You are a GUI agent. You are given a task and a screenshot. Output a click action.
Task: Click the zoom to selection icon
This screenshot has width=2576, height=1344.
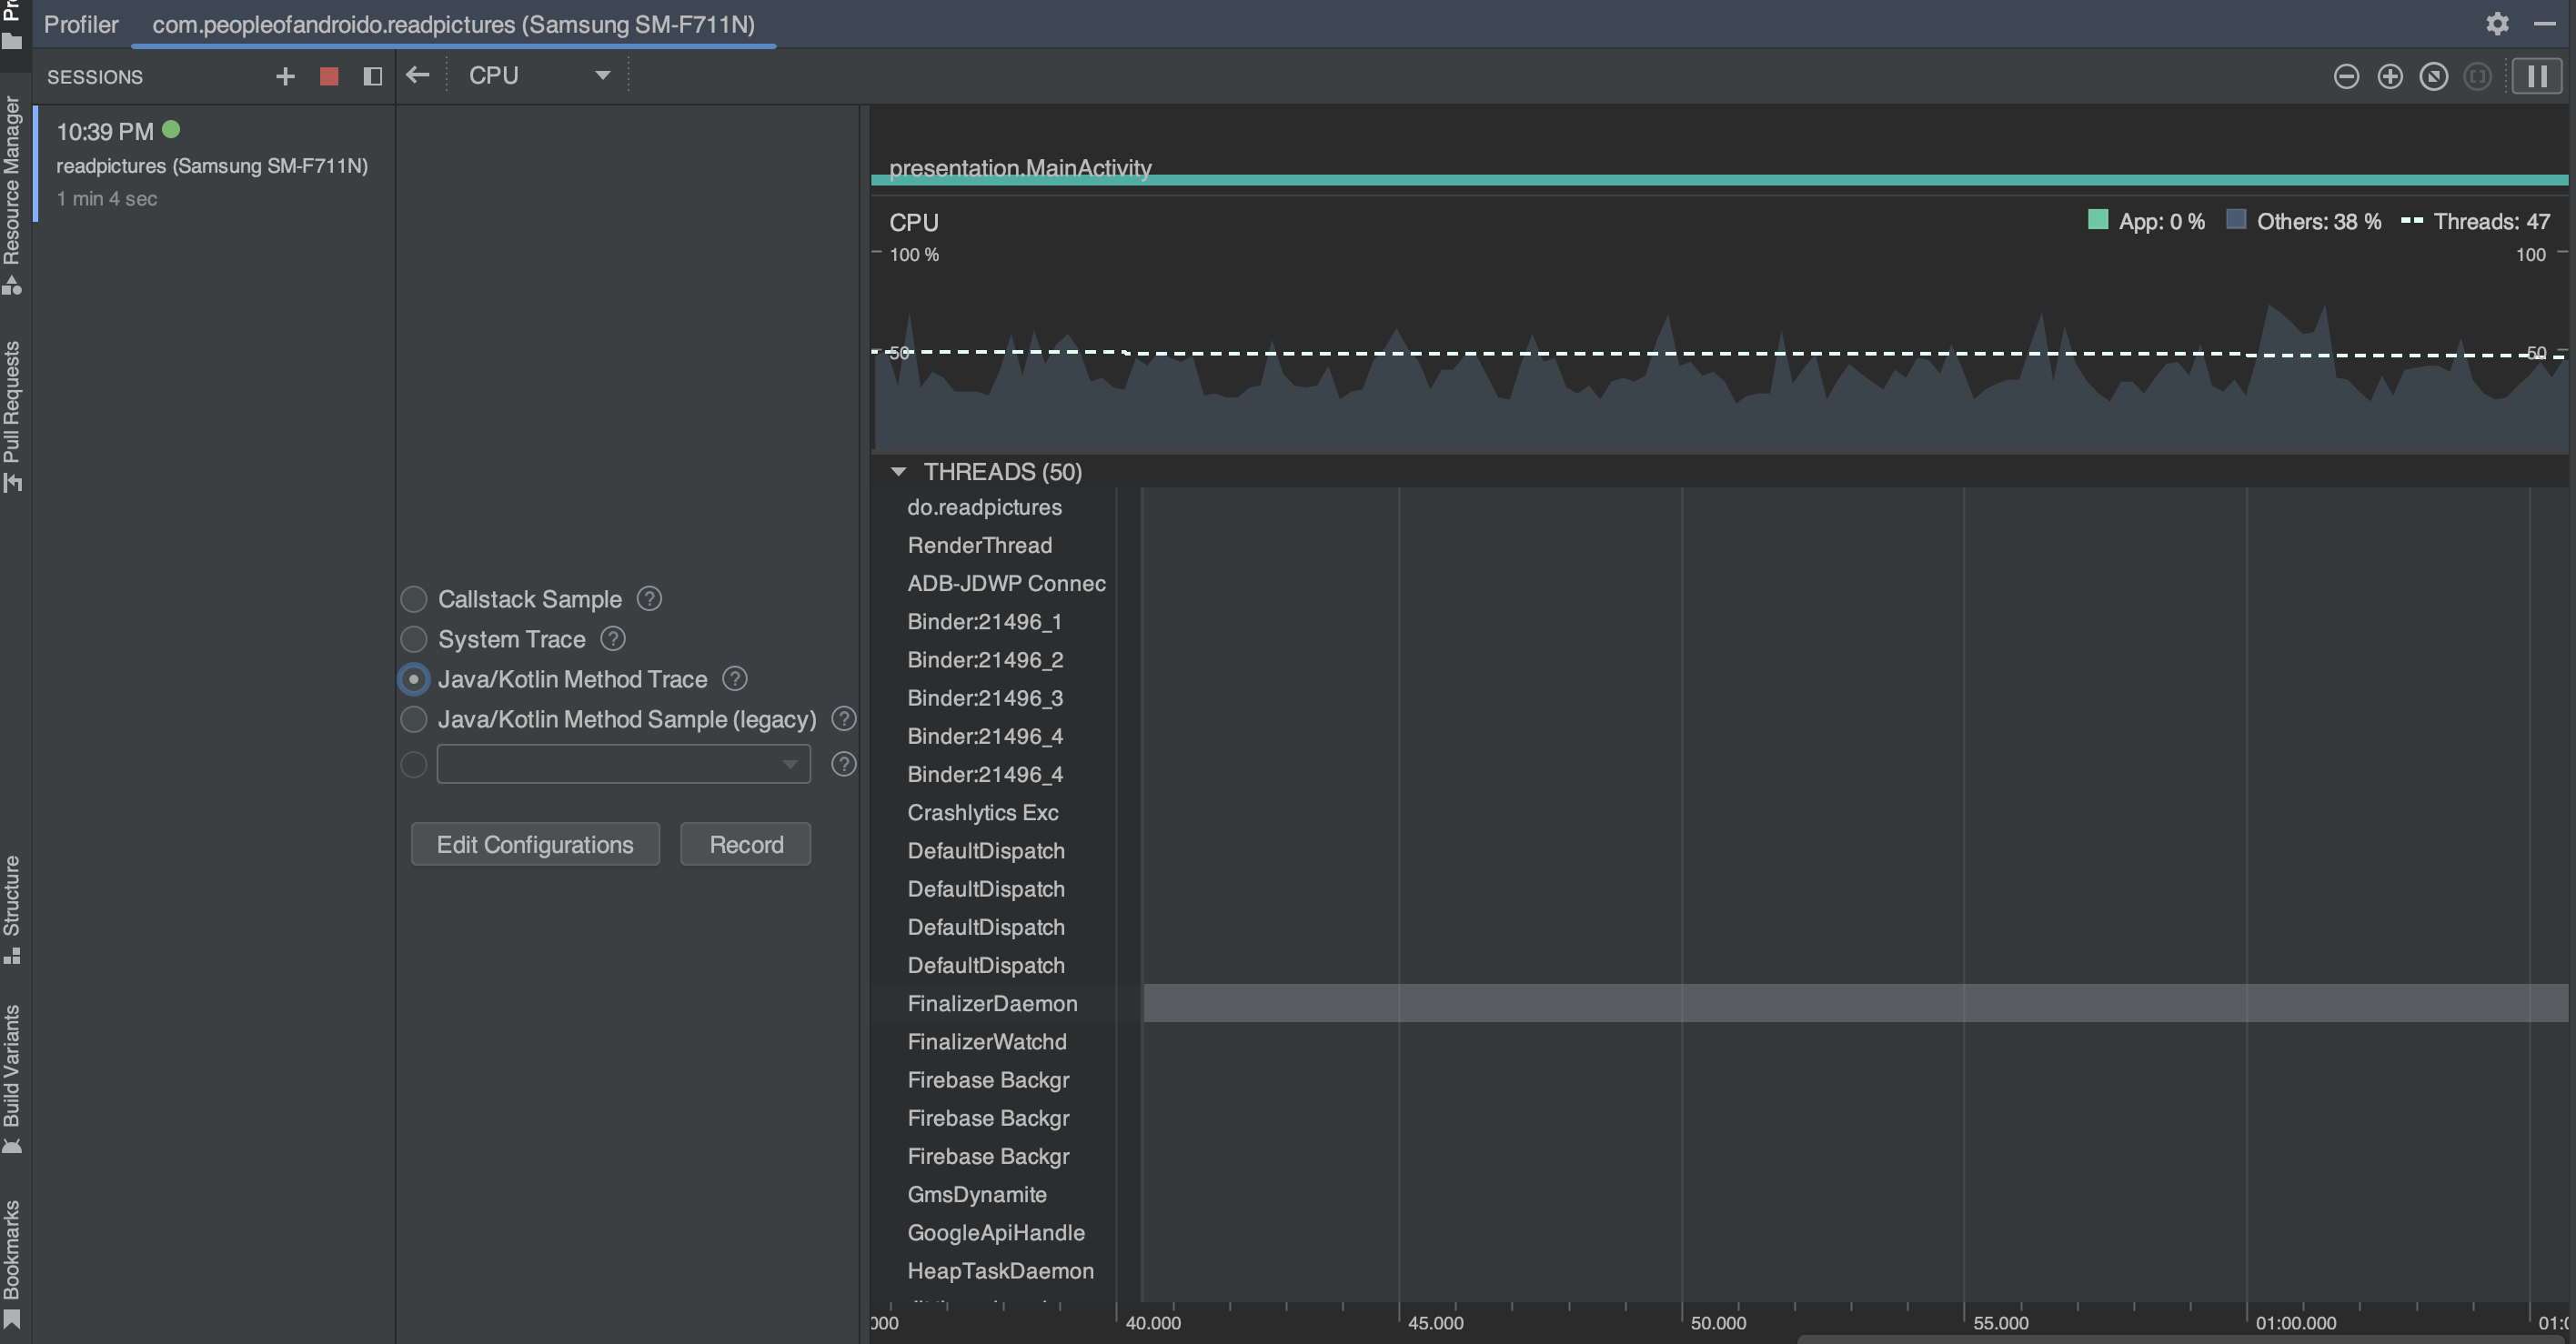[x=2477, y=76]
